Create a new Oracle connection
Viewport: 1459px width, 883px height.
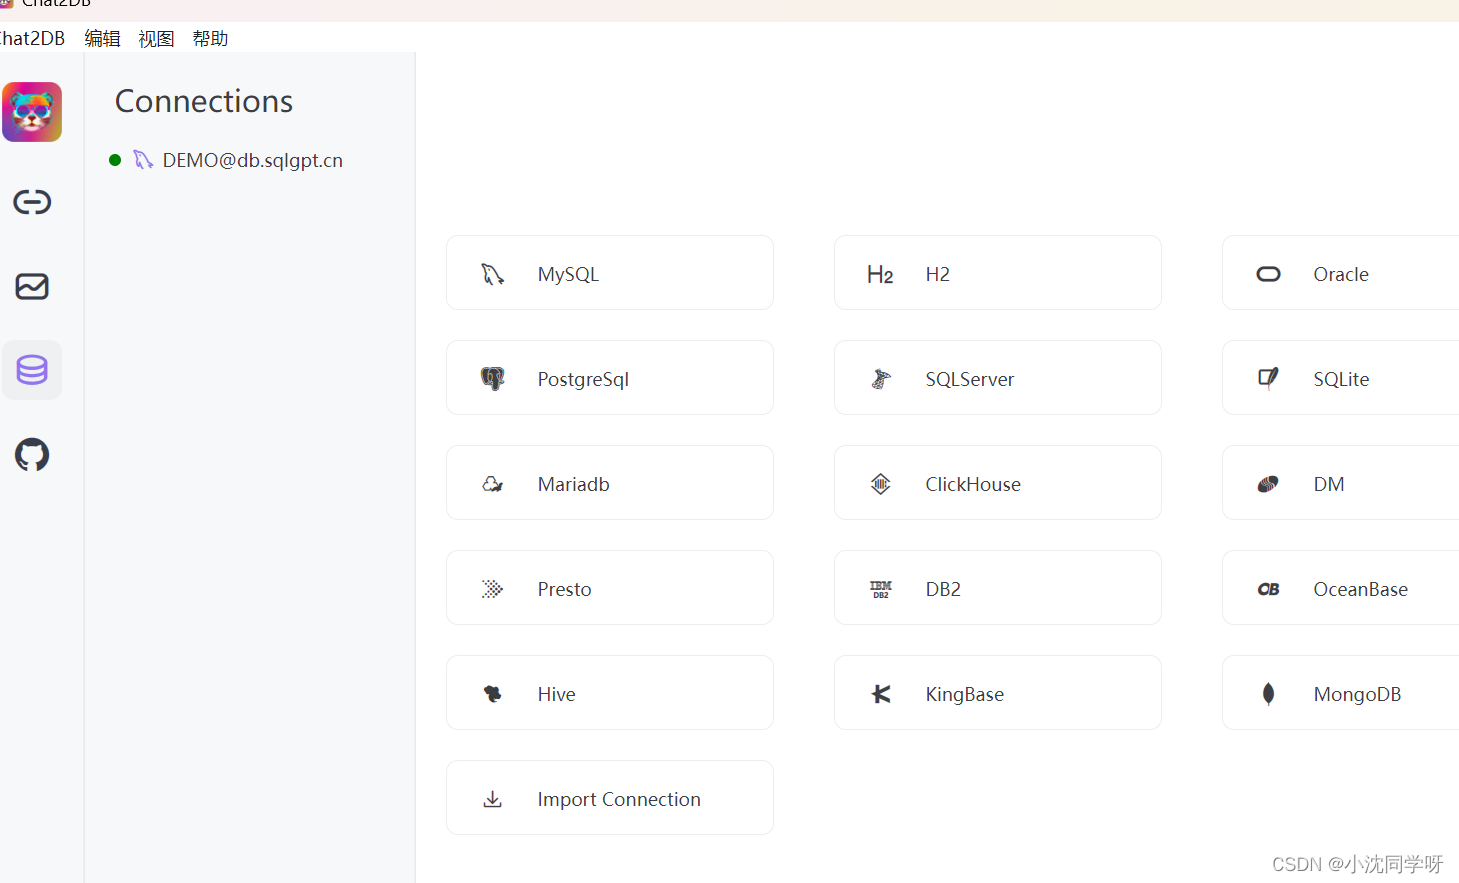coord(1340,273)
